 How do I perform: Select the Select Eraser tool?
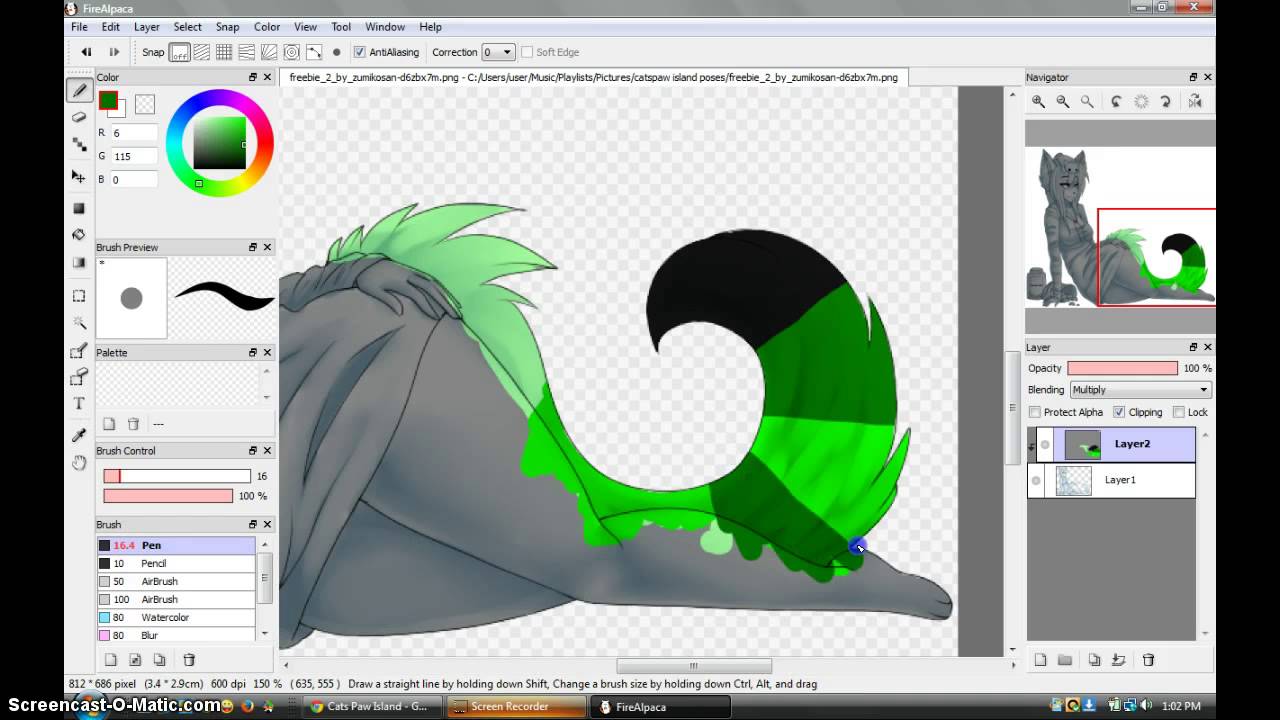(x=79, y=378)
